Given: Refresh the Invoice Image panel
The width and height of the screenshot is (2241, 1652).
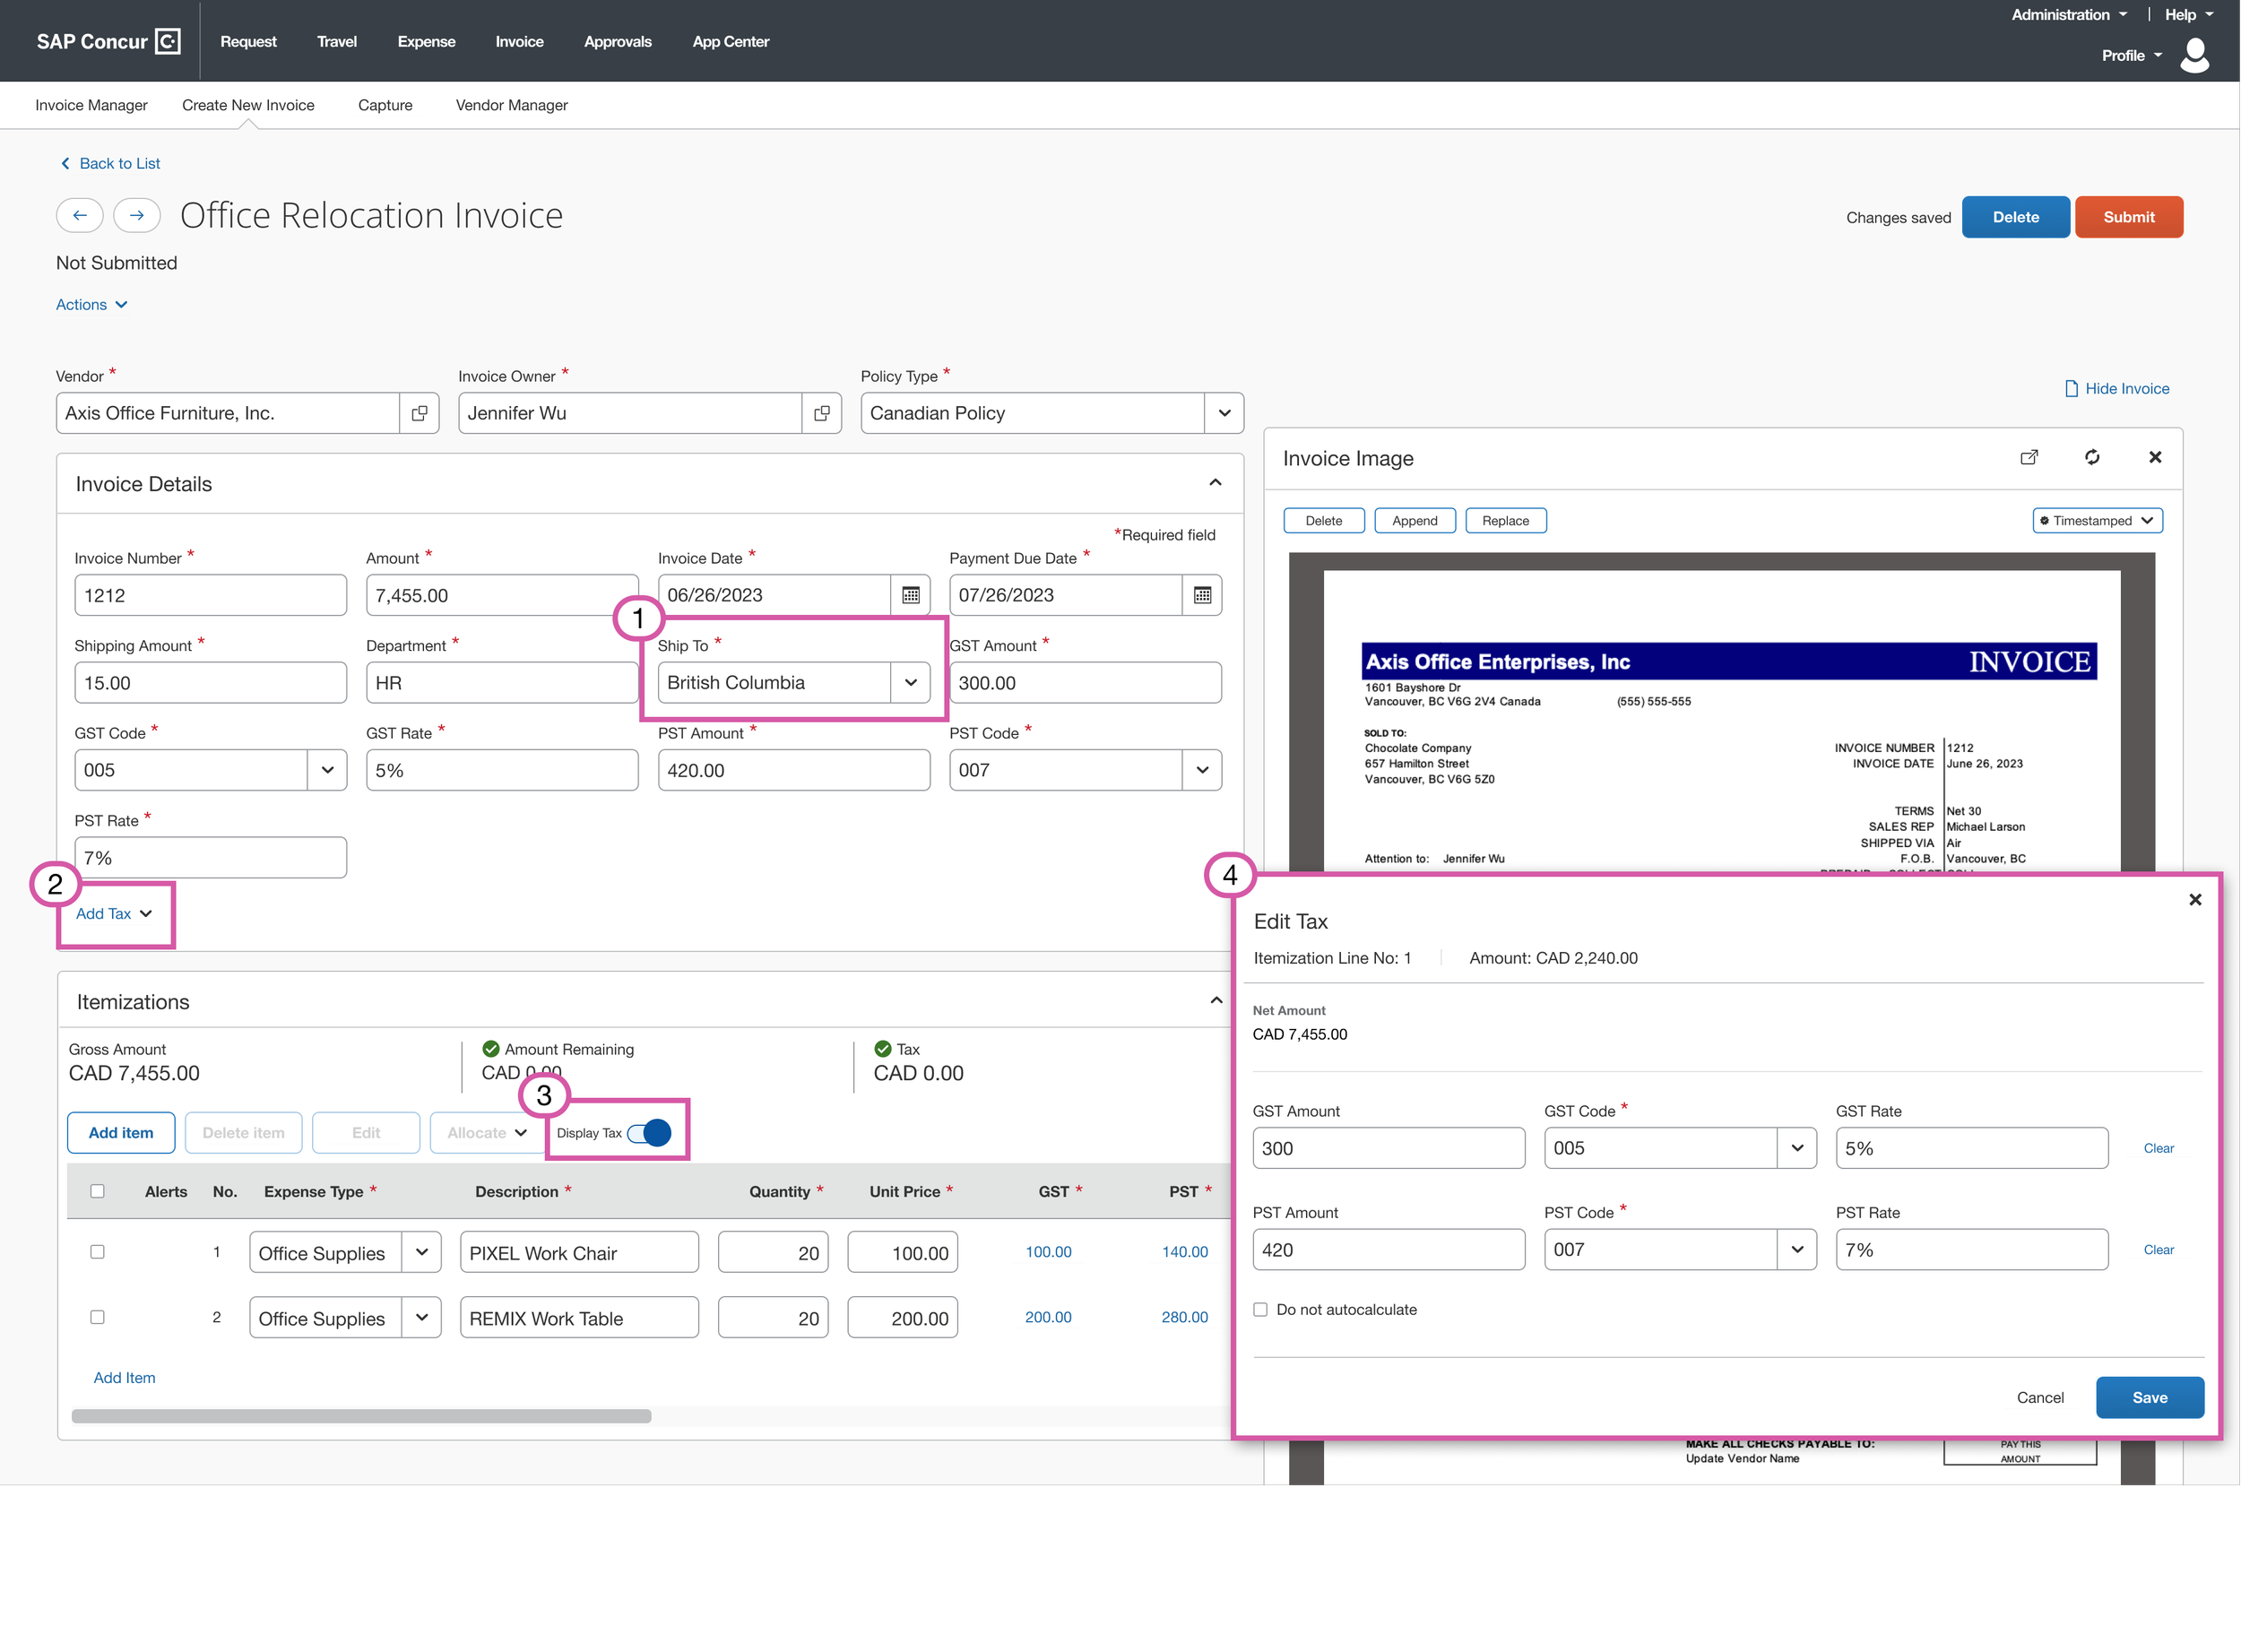Looking at the screenshot, I should [2092, 457].
